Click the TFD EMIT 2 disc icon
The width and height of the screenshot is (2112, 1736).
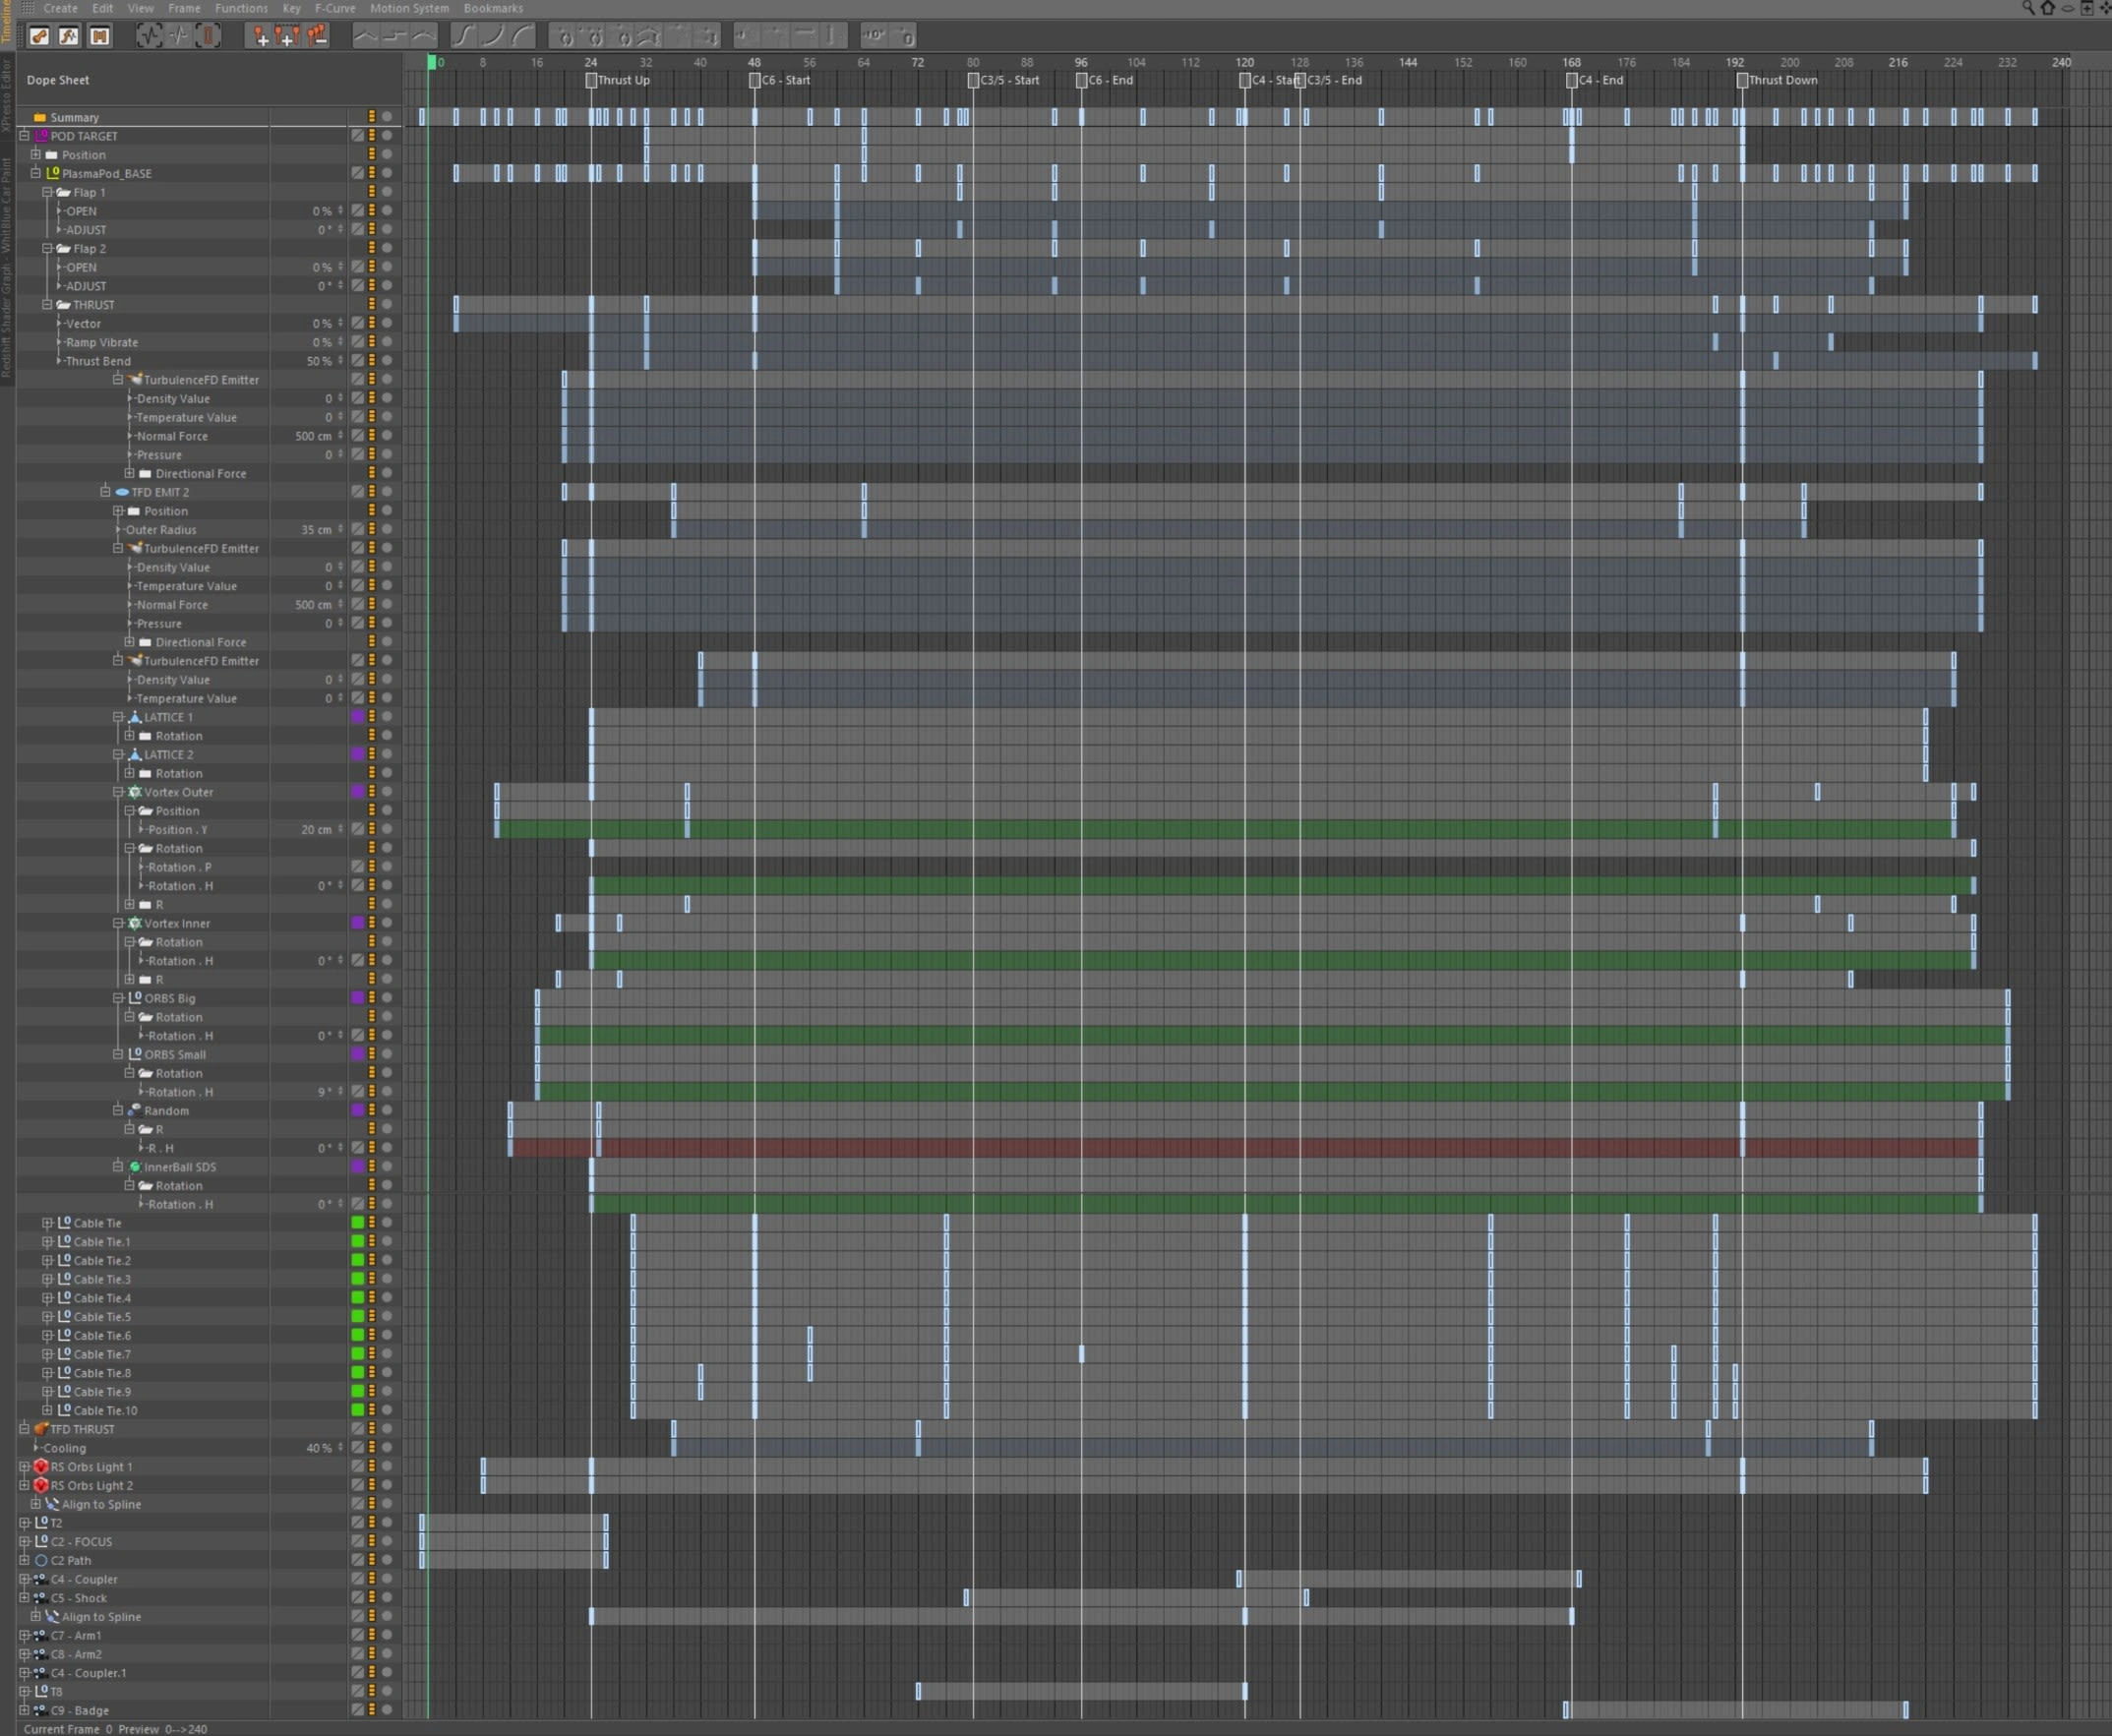(122, 492)
